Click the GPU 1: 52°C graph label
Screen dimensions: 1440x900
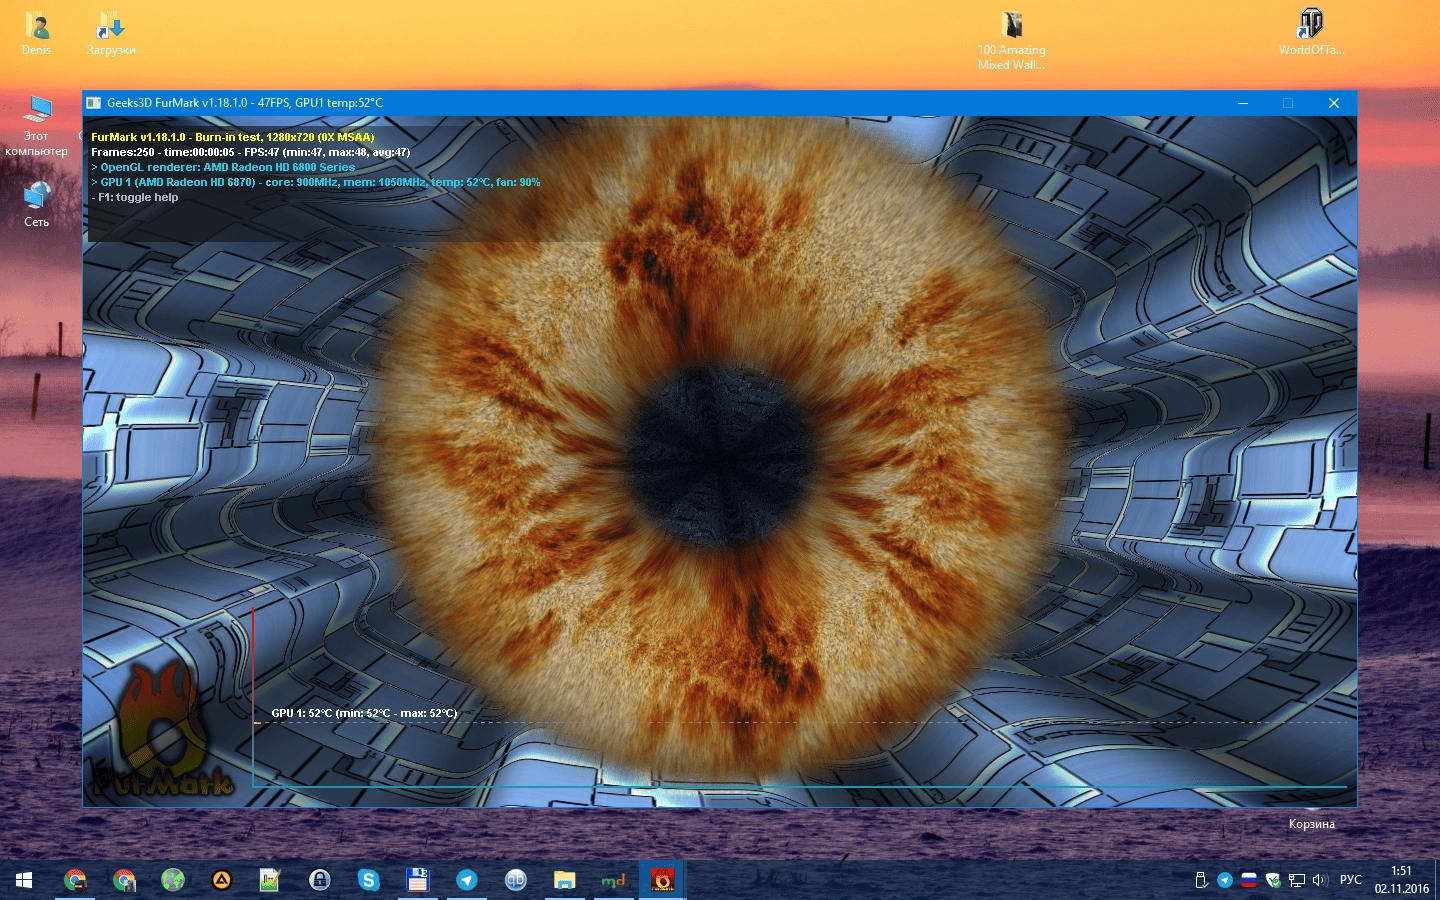tap(364, 713)
